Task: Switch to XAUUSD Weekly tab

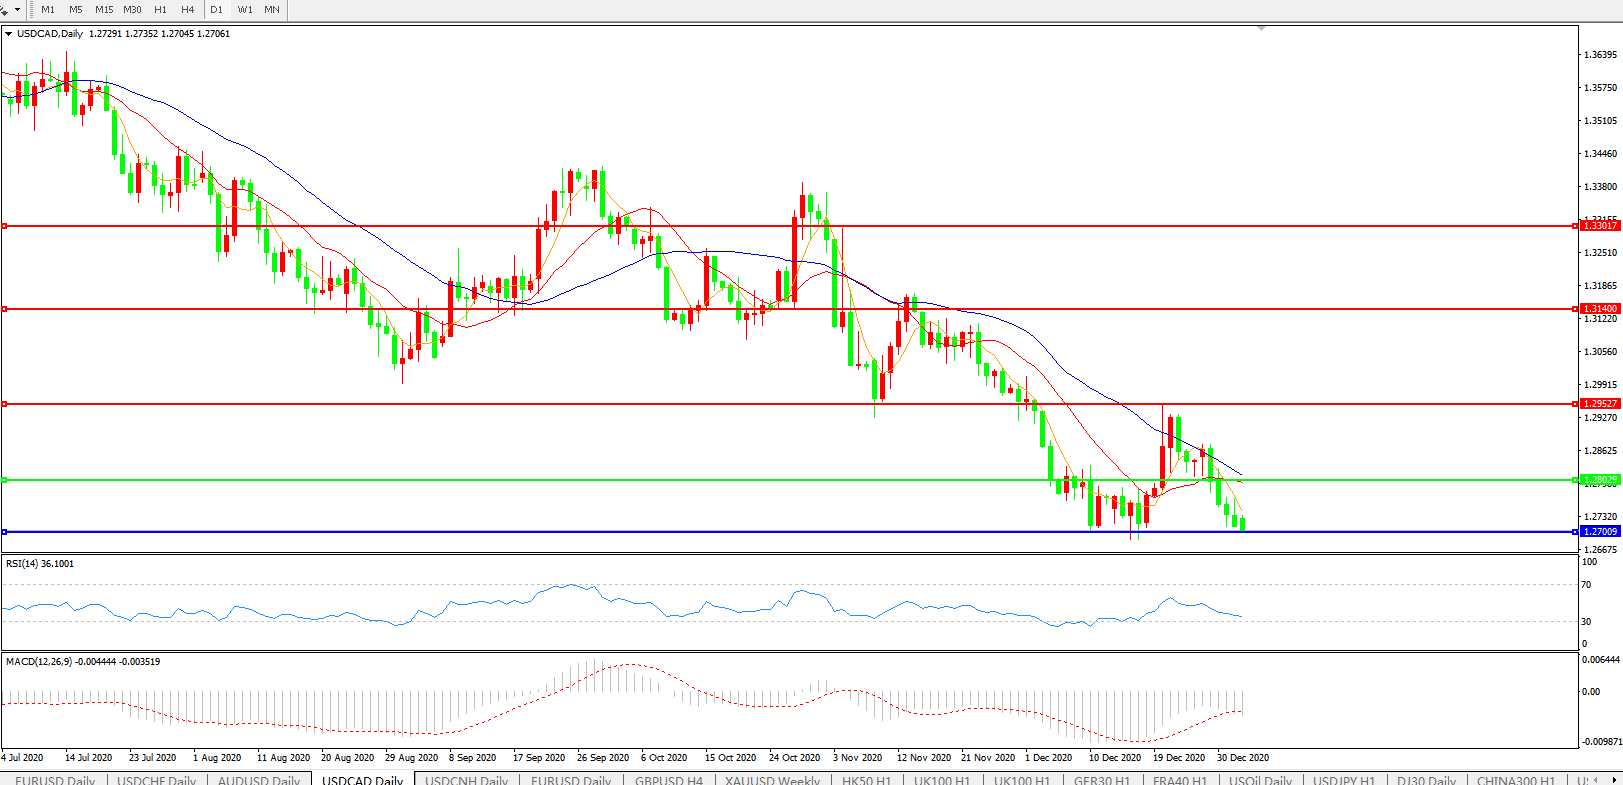Action: point(772,779)
